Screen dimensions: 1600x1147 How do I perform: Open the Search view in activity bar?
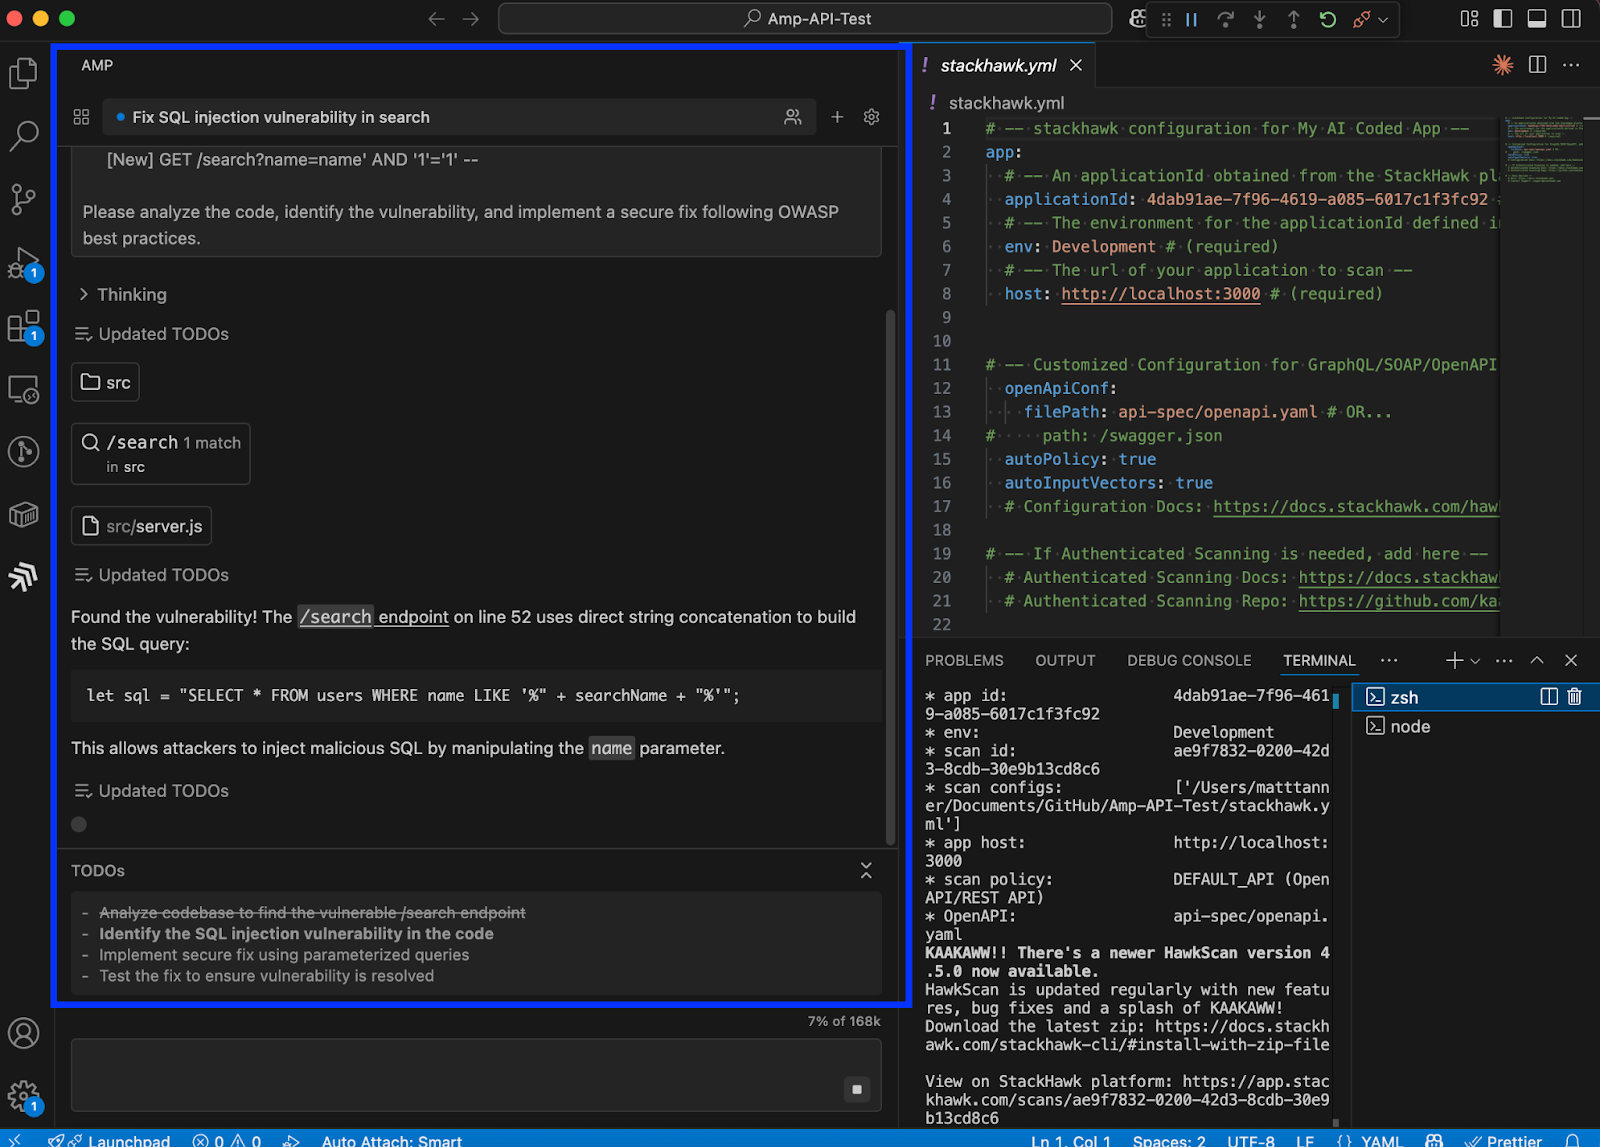tap(23, 135)
